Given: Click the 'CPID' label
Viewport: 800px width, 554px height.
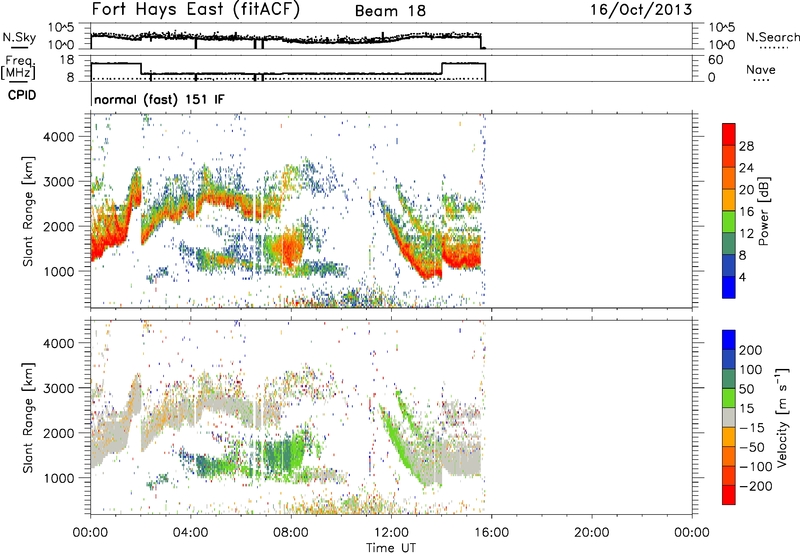Looking at the screenshot, I should click(x=22, y=95).
